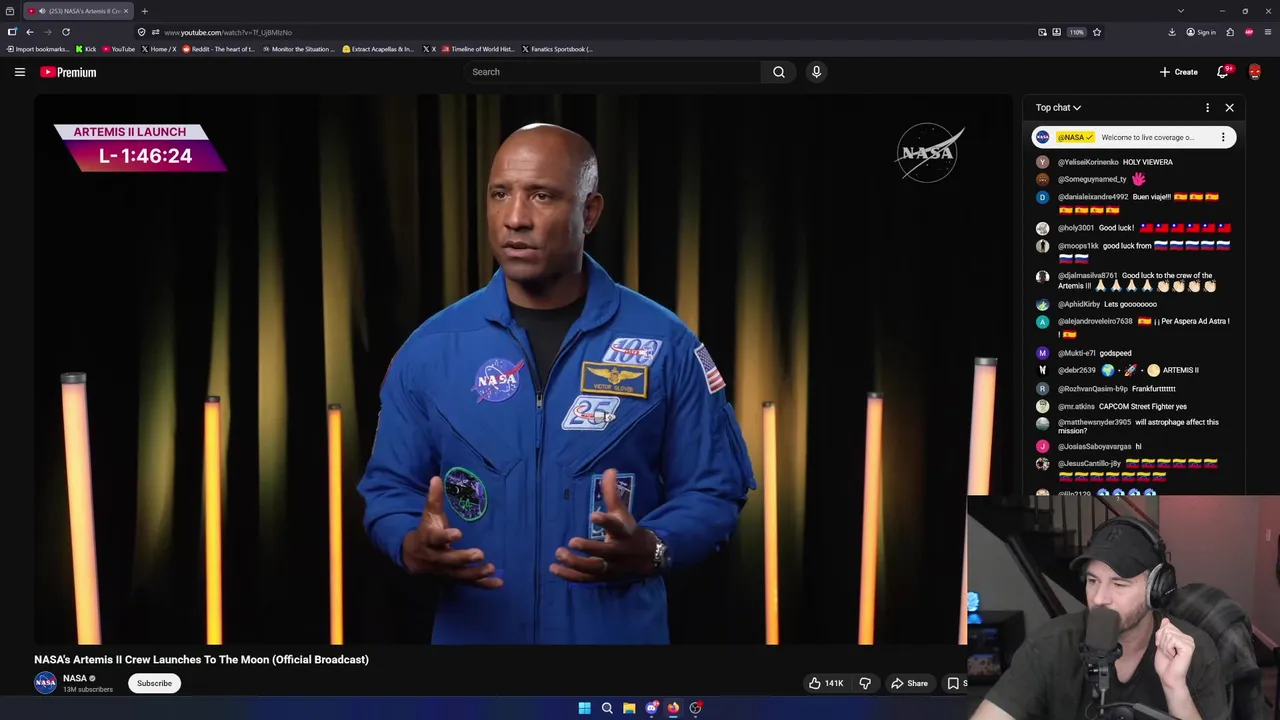Go back to previous page
1280x720 pixels.
[29, 32]
